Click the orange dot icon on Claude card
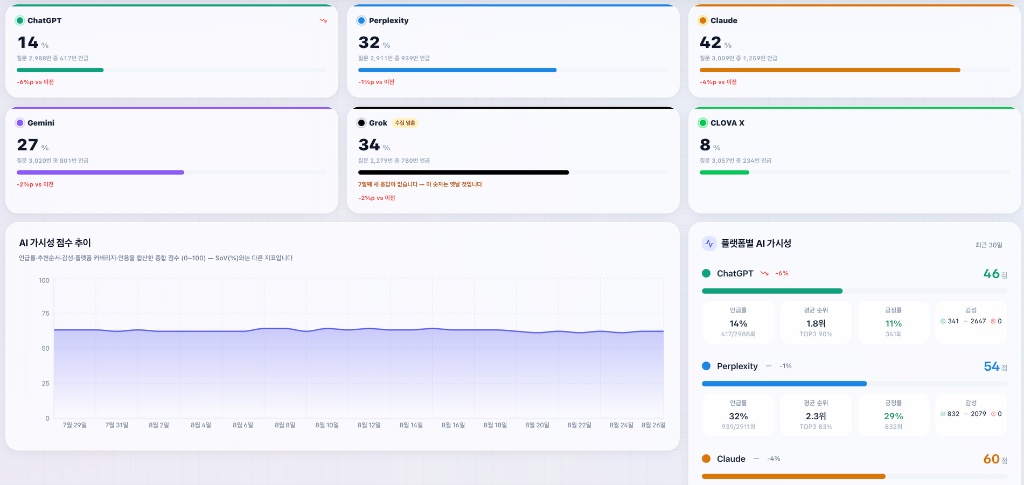Screen dimensions: 1024x485 tap(703, 20)
